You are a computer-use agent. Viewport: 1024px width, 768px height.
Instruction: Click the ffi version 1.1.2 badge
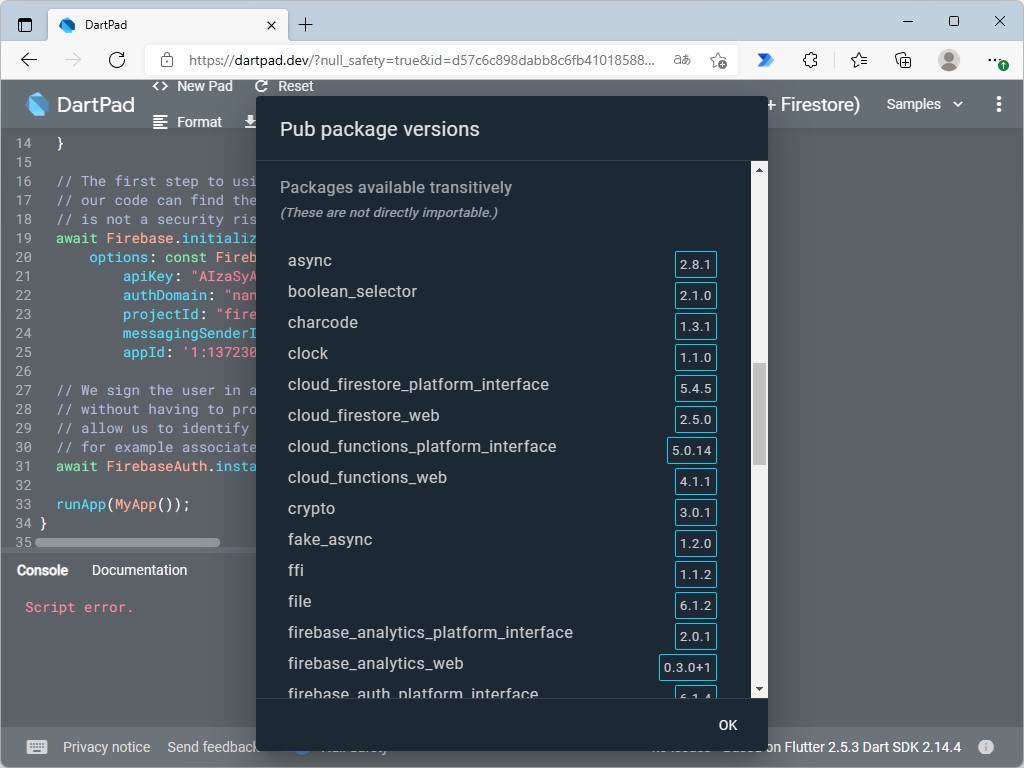[696, 575]
